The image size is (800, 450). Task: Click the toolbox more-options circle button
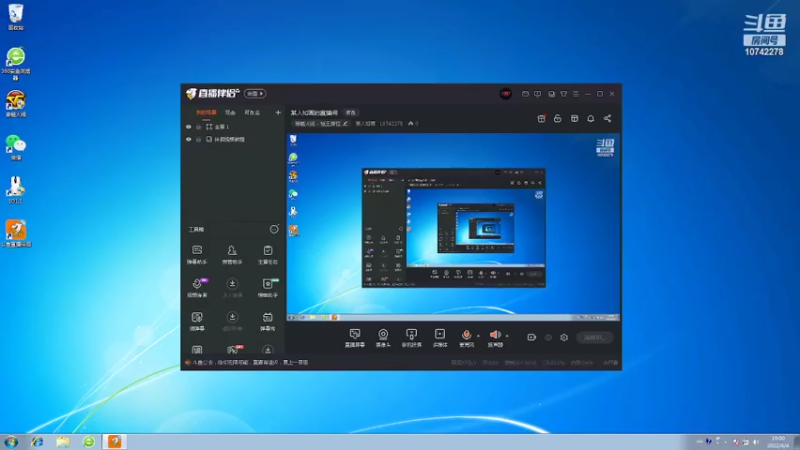coord(274,229)
